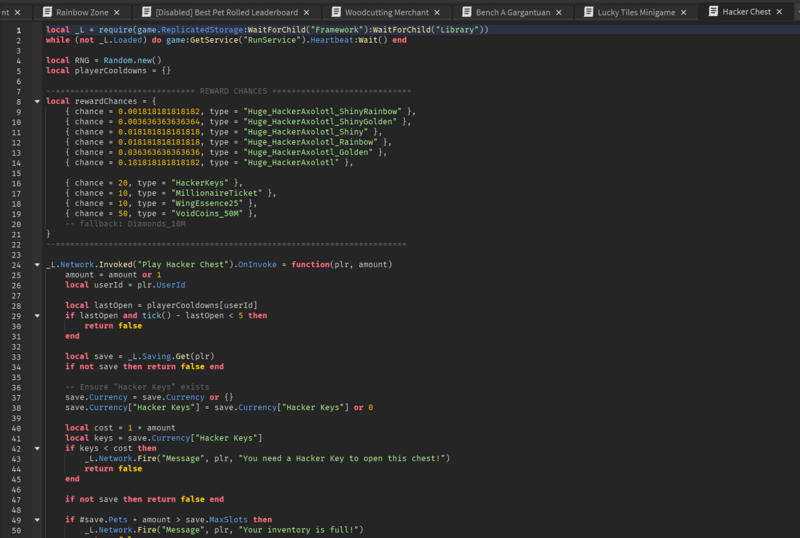The width and height of the screenshot is (800, 538).
Task: Click the Woodcutting Merchant tab's script icon
Action: coord(334,12)
